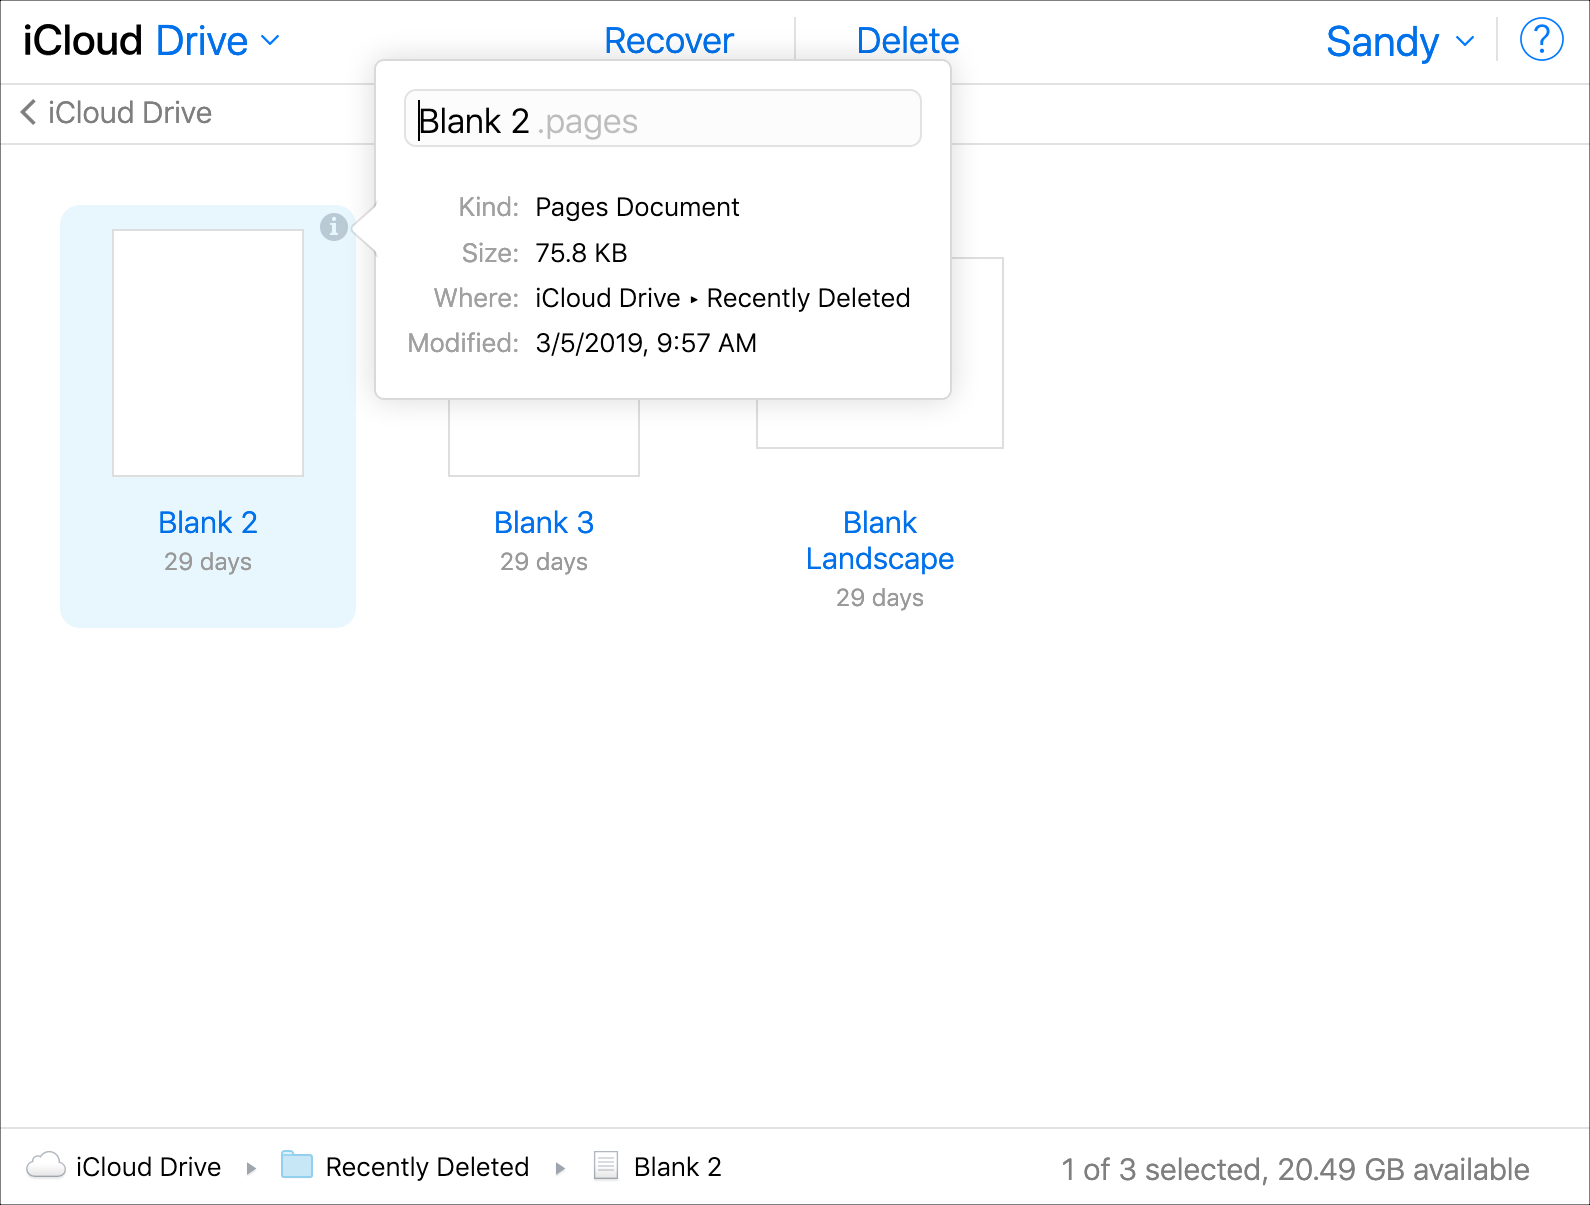1590x1205 pixels.
Task: Click the Blank 2 filename field
Action: pos(663,119)
